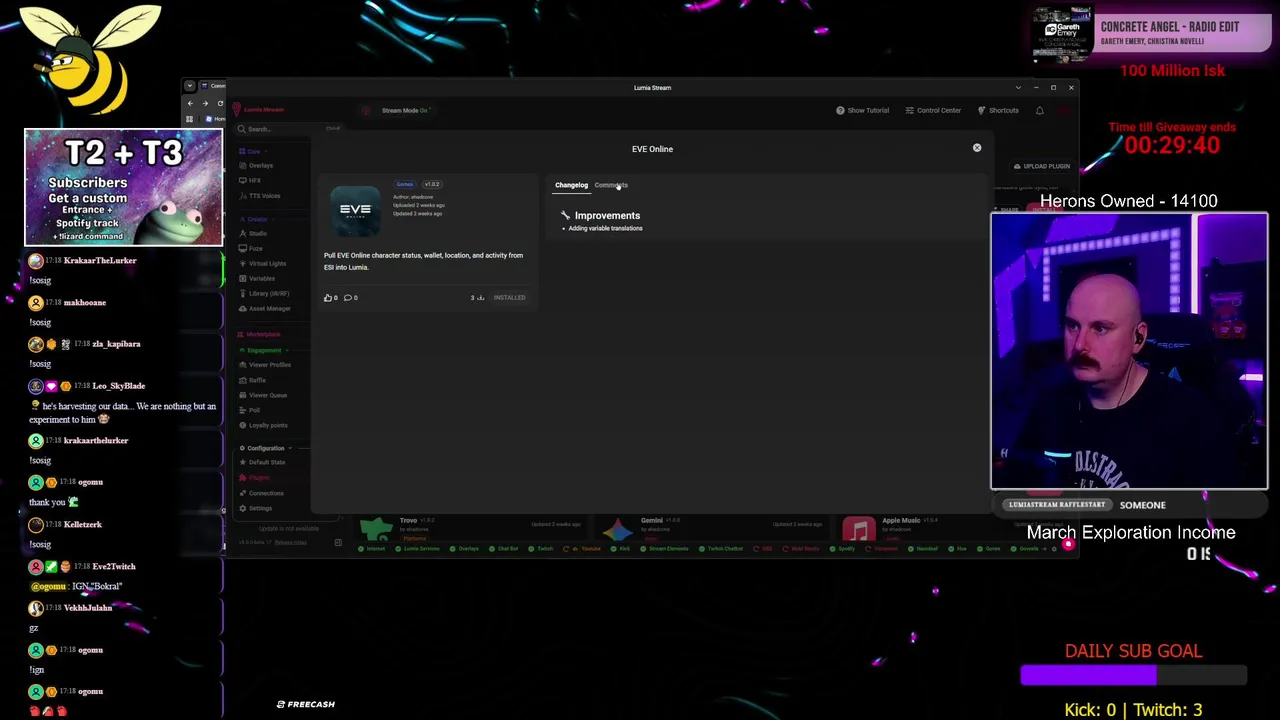Image resolution: width=1280 pixels, height=720 pixels.
Task: Open Show Tutorial help
Action: coord(862,110)
